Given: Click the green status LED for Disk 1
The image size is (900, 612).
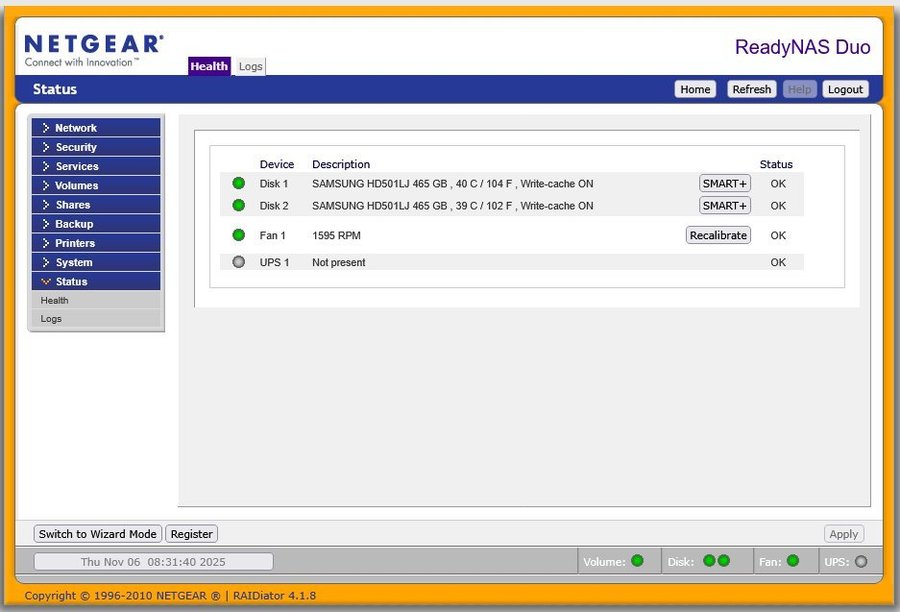Looking at the screenshot, I should pyautogui.click(x=238, y=183).
